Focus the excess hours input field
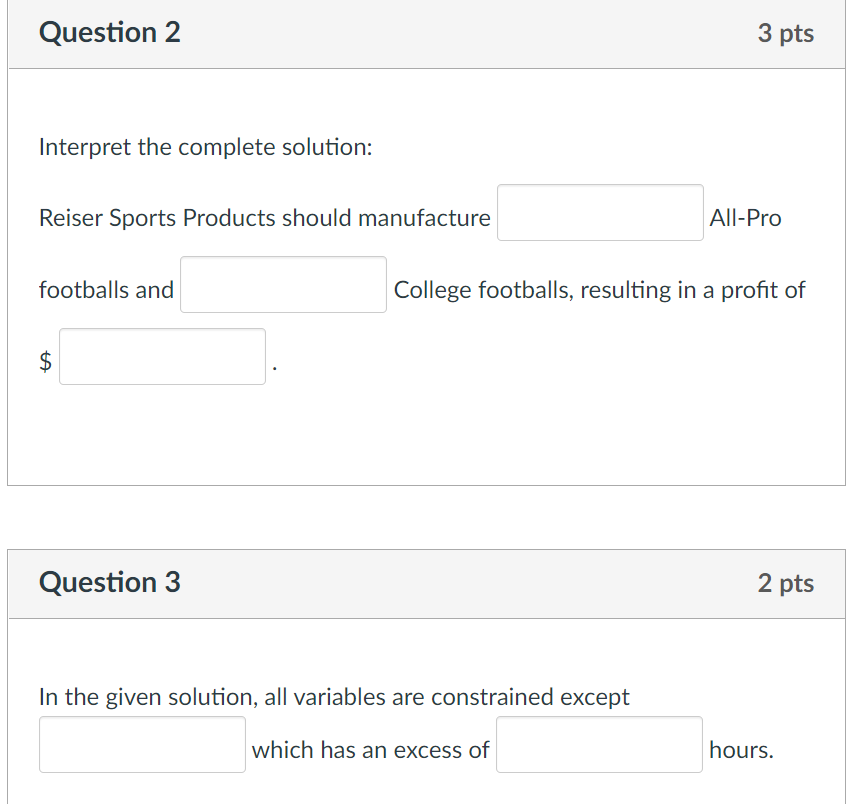Screen dimensions: 846x804 coord(599,745)
